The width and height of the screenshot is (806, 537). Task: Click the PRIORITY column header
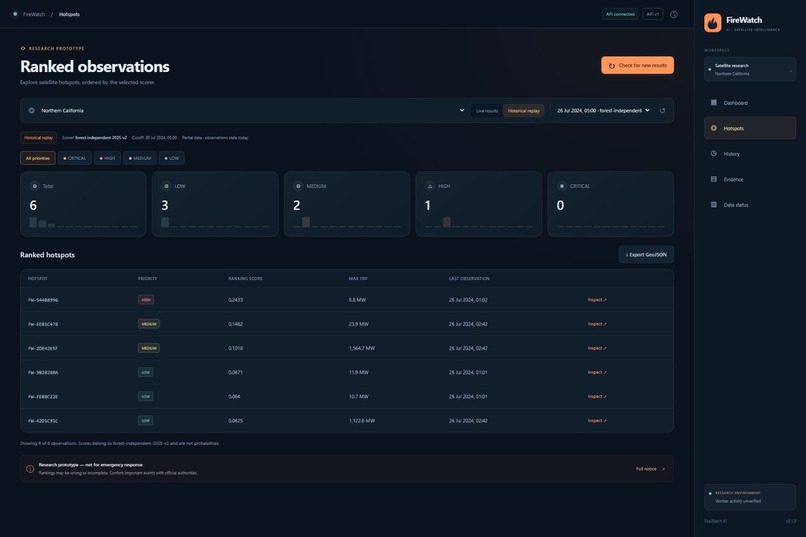point(148,279)
